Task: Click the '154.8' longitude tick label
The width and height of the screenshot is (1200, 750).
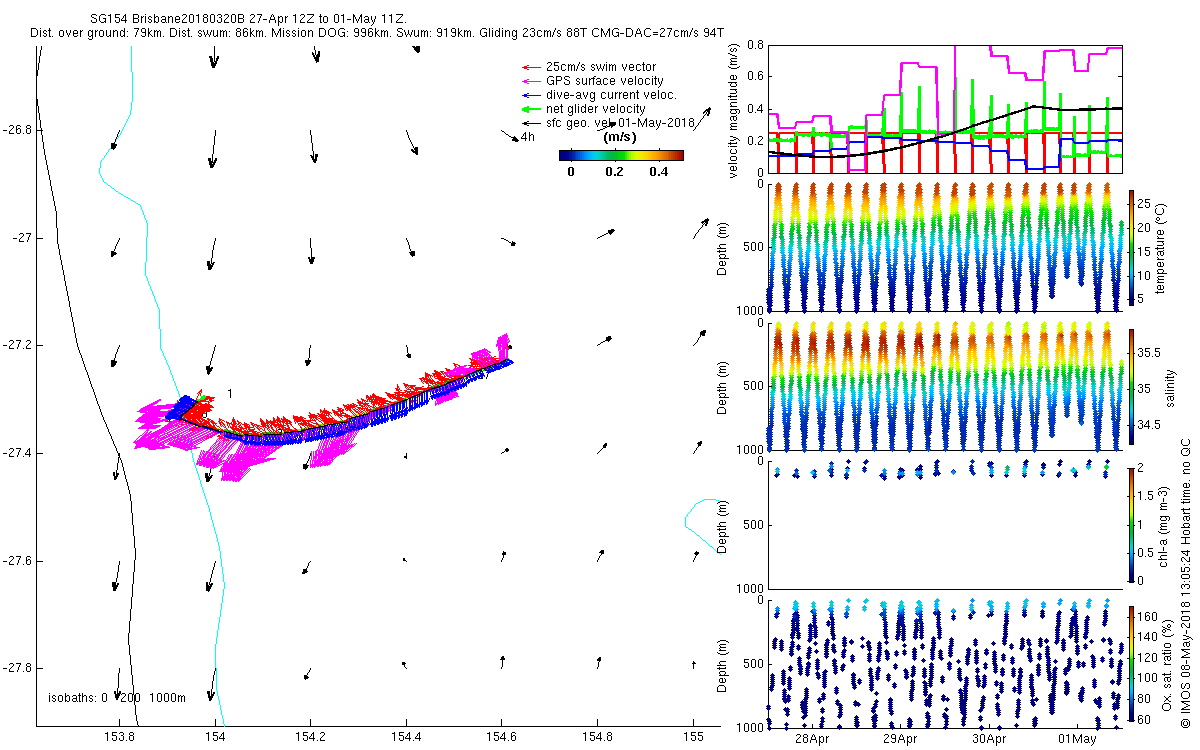Action: click(598, 737)
